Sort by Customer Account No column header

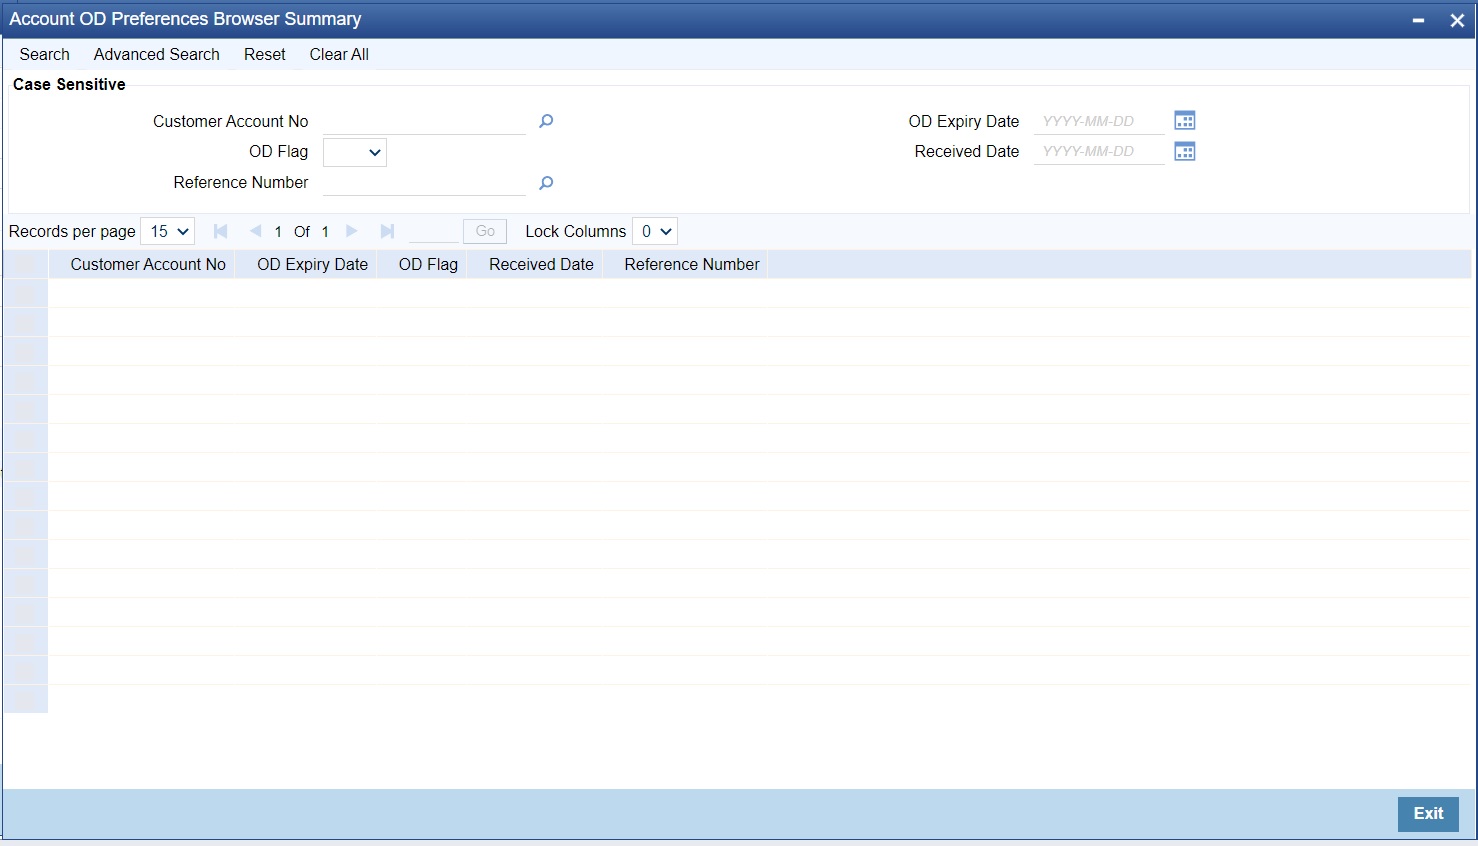point(148,264)
